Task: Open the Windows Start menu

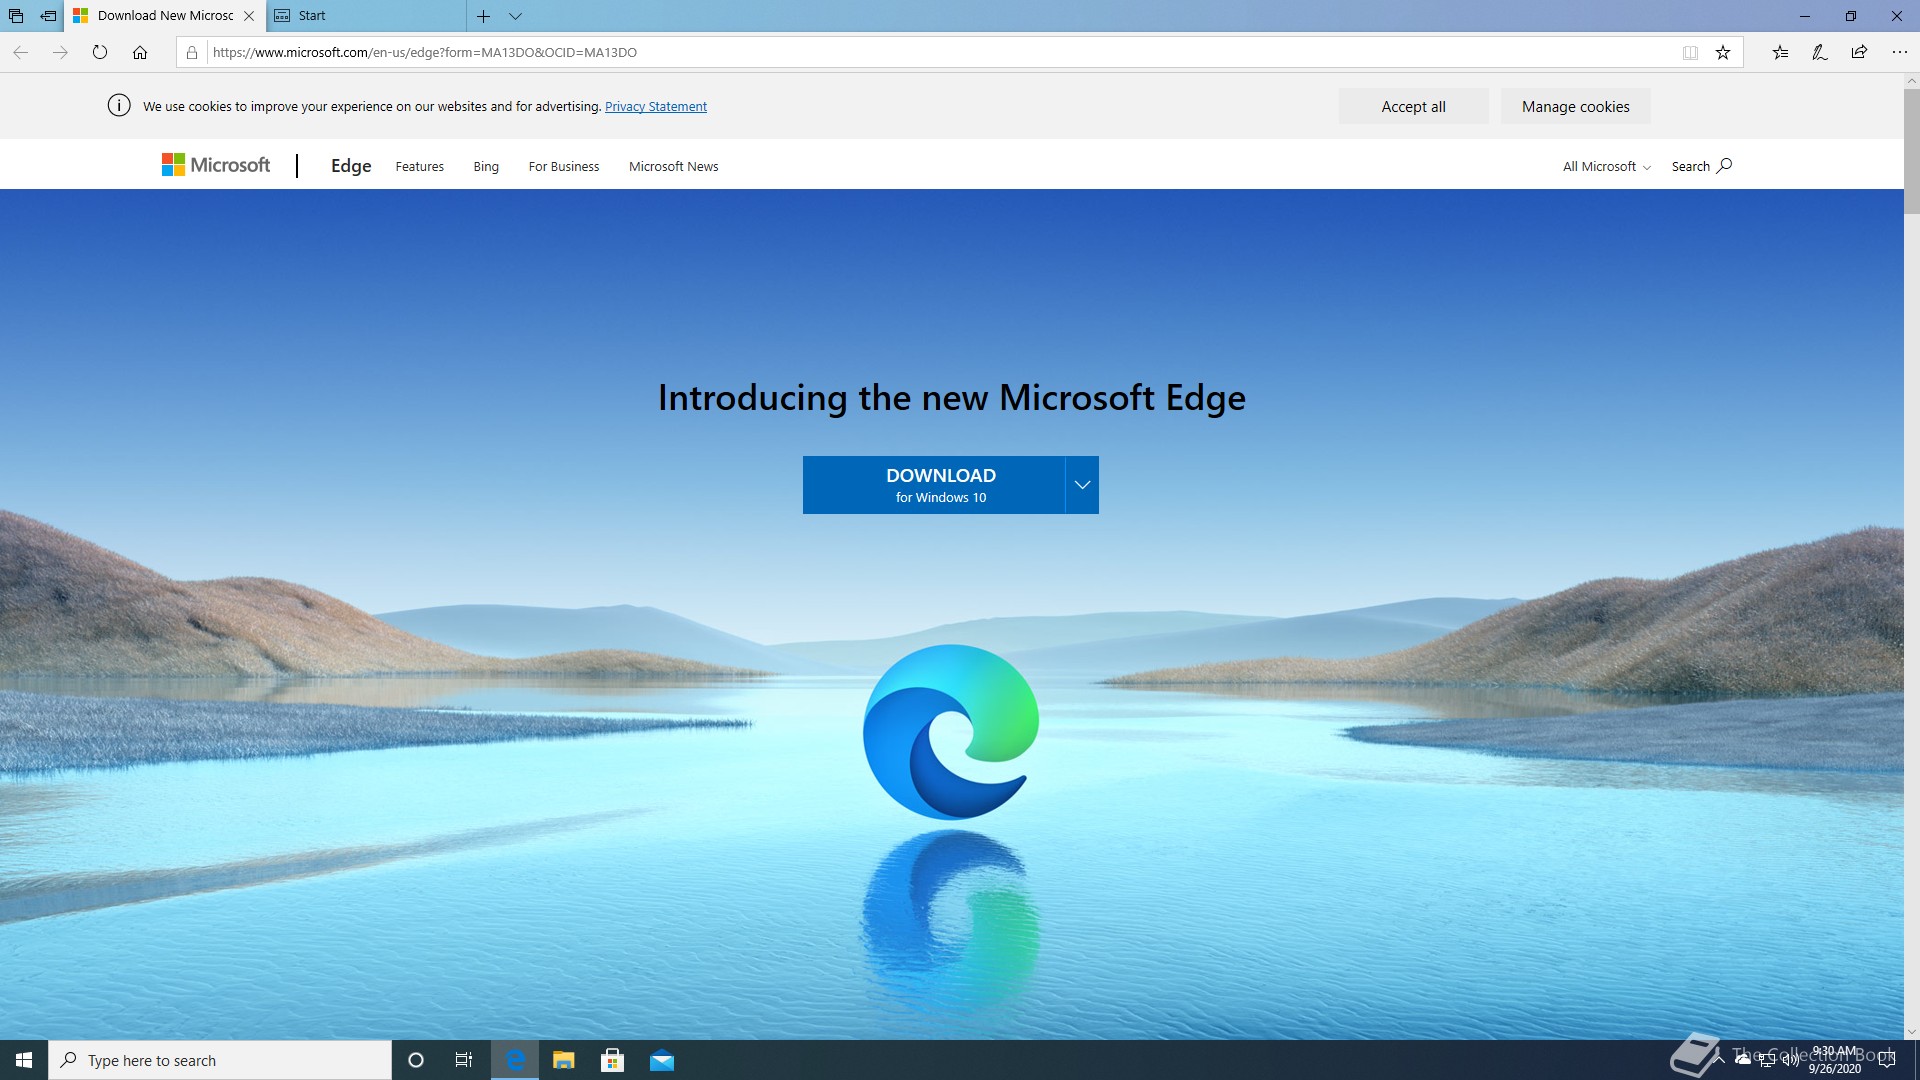Action: point(24,1060)
